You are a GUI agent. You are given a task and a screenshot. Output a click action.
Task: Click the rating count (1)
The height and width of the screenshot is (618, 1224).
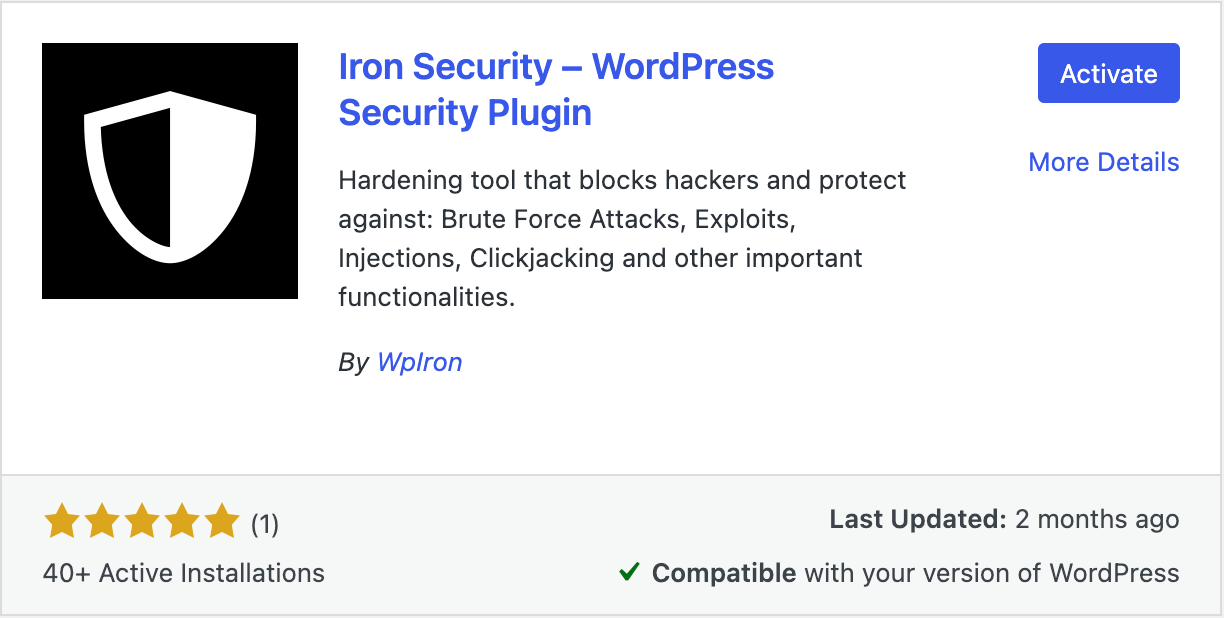[264, 523]
